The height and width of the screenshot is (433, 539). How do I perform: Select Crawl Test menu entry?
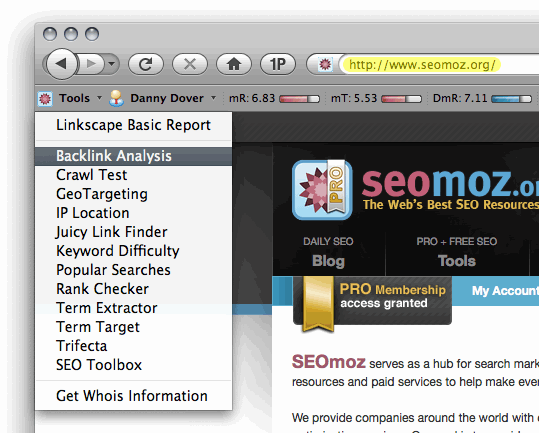pyautogui.click(x=133, y=175)
